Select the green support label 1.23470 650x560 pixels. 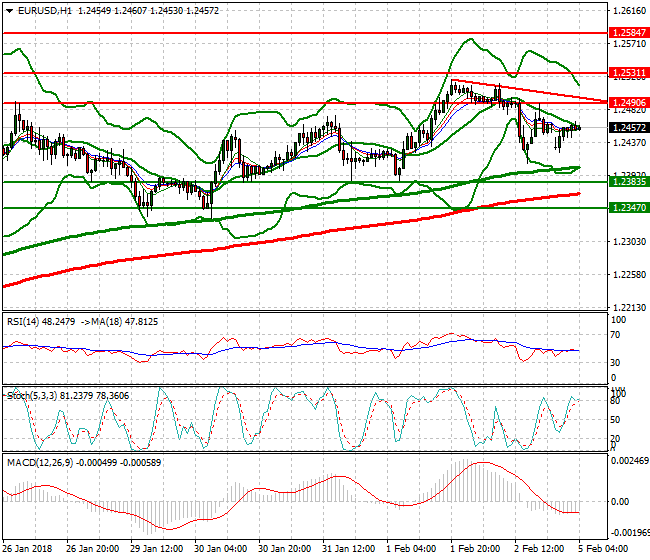tap(629, 208)
